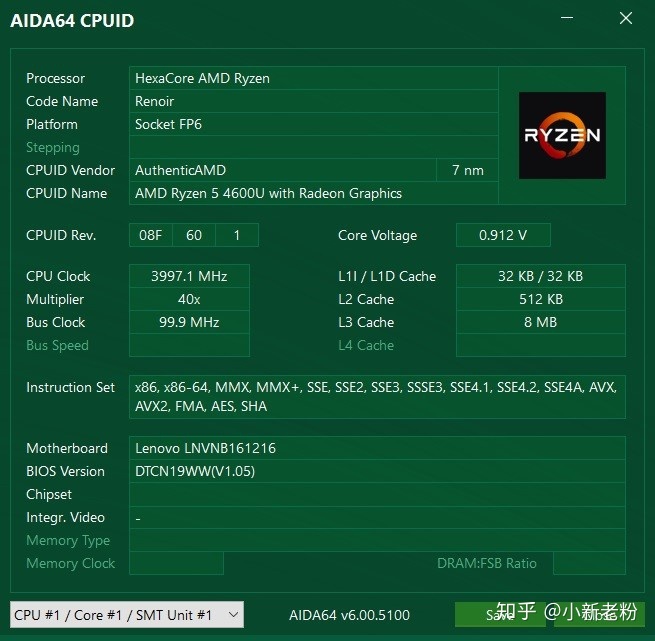Select the CPUID Name field value
This screenshot has height=641, width=655.
(x=314, y=193)
